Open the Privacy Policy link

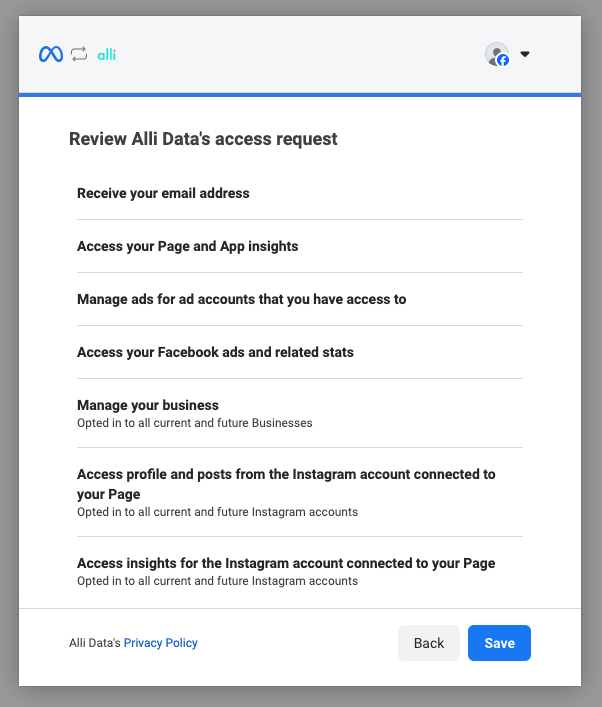coord(161,643)
